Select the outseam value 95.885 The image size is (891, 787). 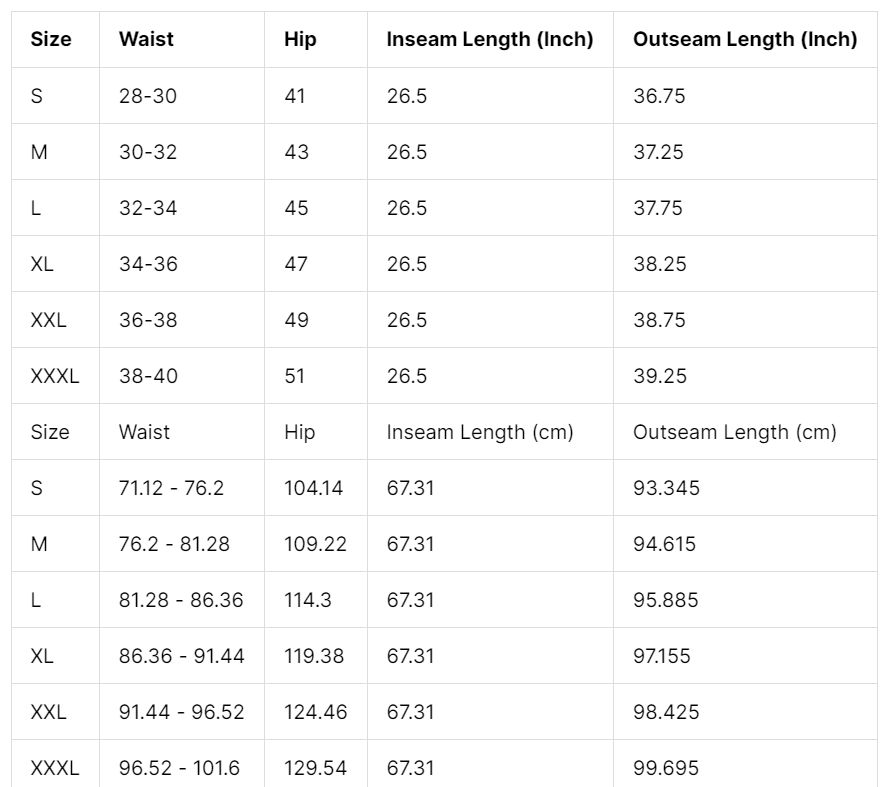pos(665,600)
